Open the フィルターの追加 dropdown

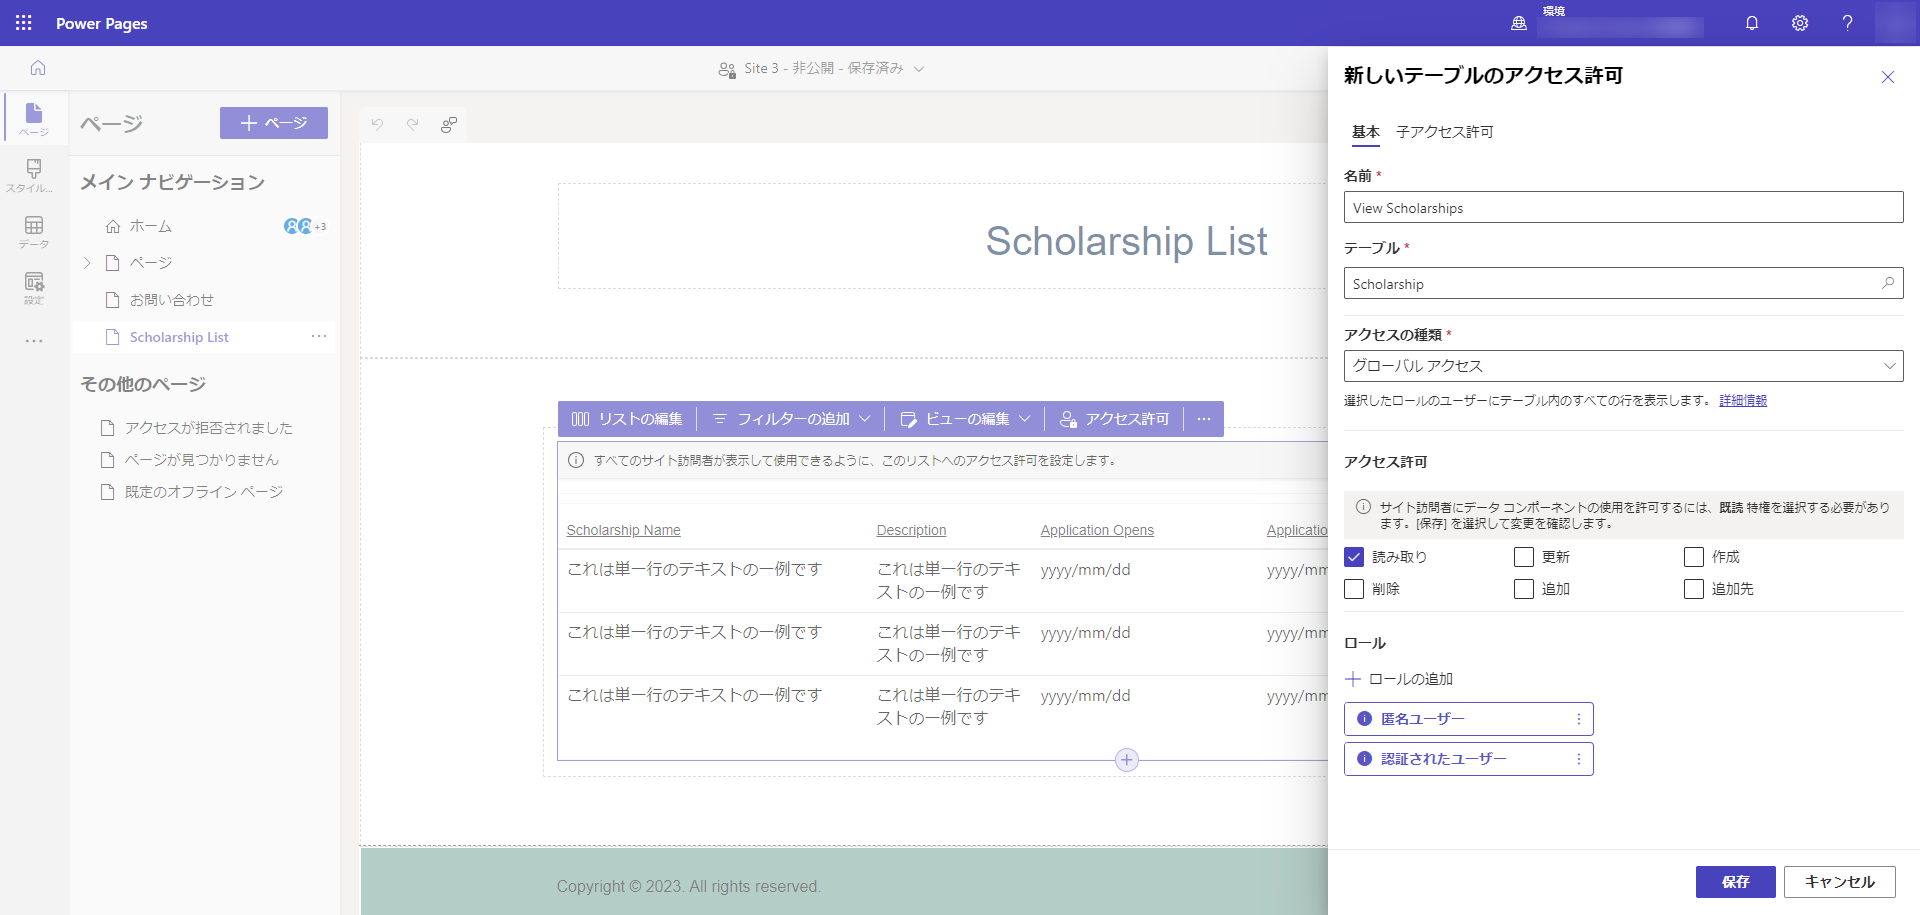coord(791,419)
